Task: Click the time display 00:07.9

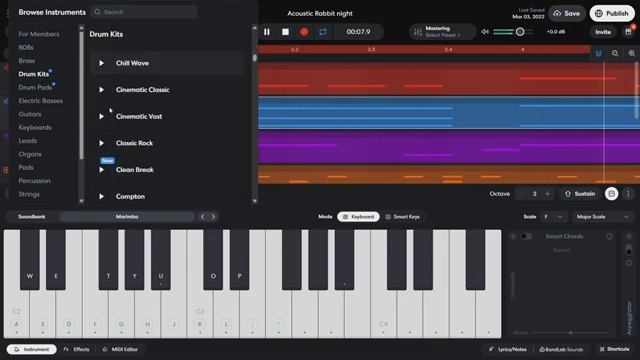Action: point(358,32)
